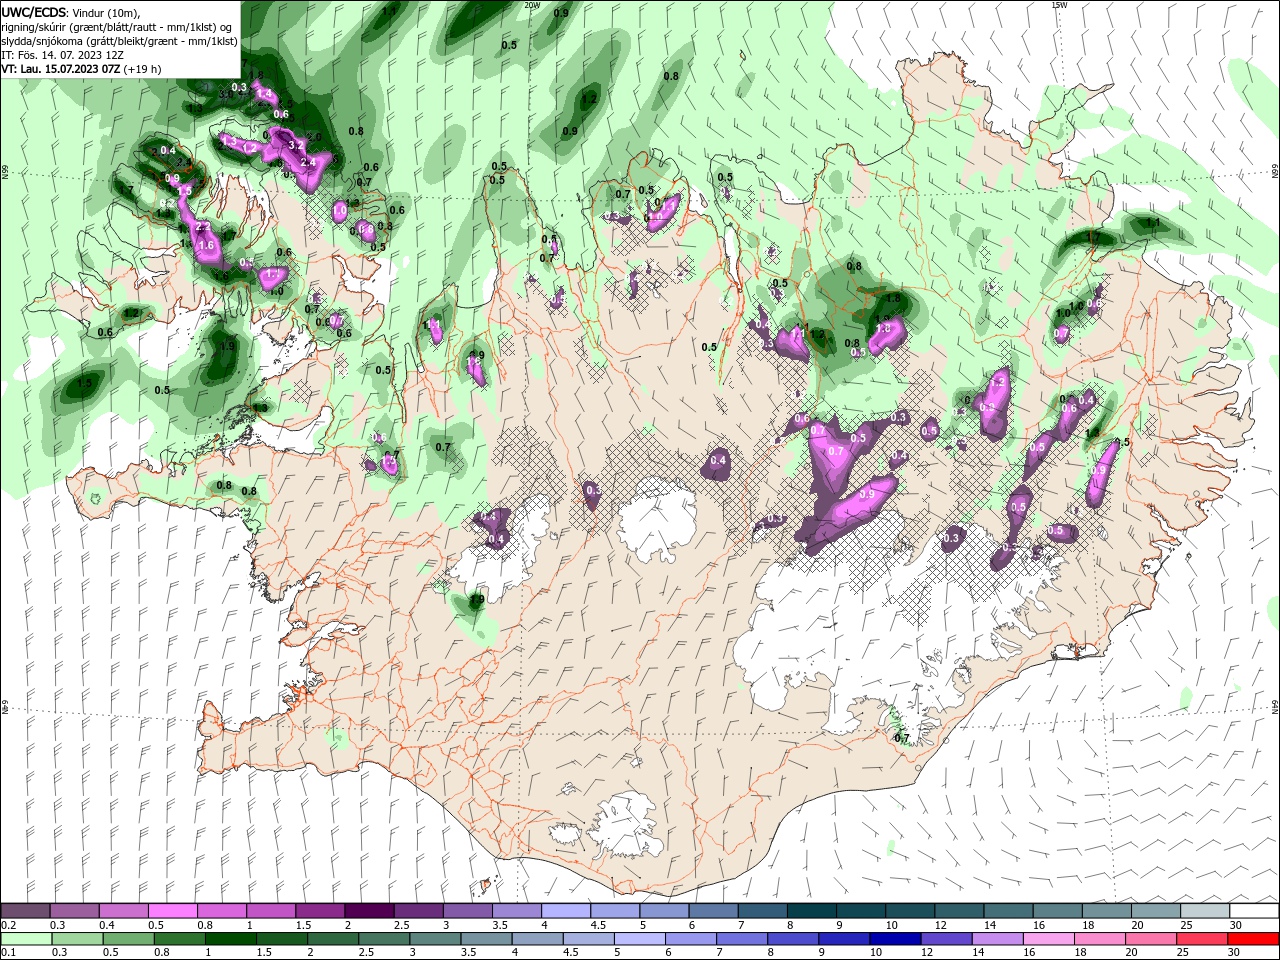Click upper legend swatch between 7 and 8
This screenshot has width=1280, height=960.
pos(763,911)
